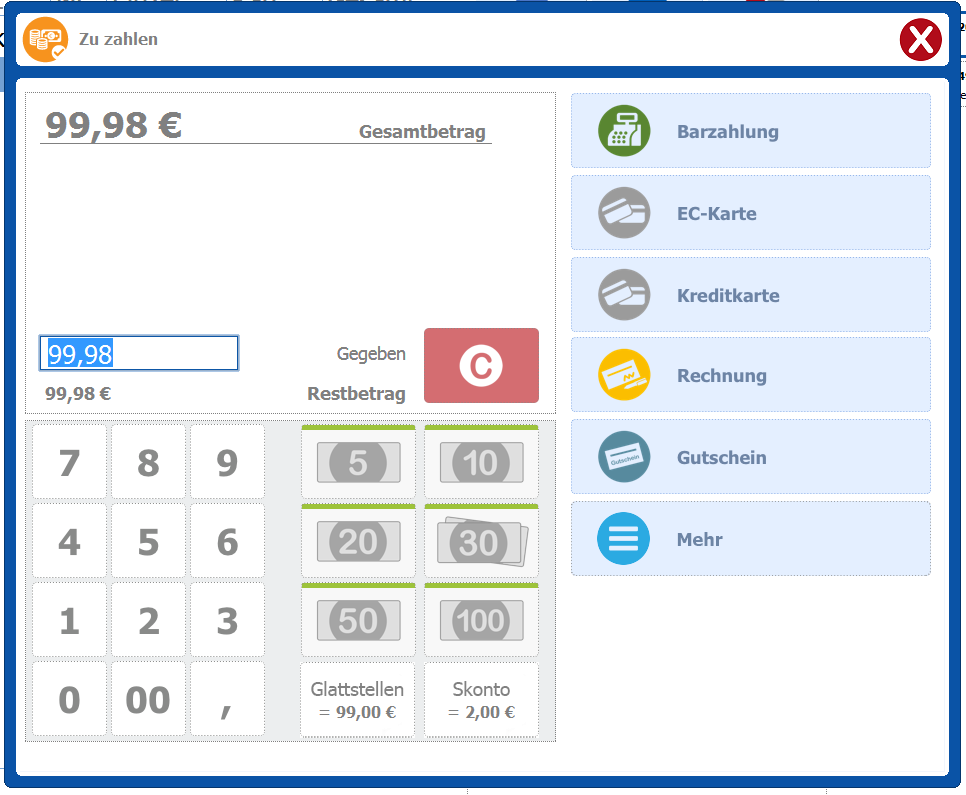Focus the Gegeben amount input field
Image resolution: width=966 pixels, height=795 pixels.
point(139,353)
